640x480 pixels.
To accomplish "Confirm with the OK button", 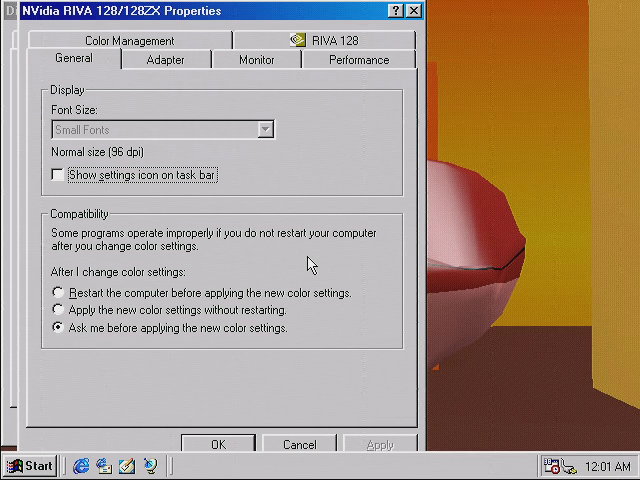I will coord(218,444).
